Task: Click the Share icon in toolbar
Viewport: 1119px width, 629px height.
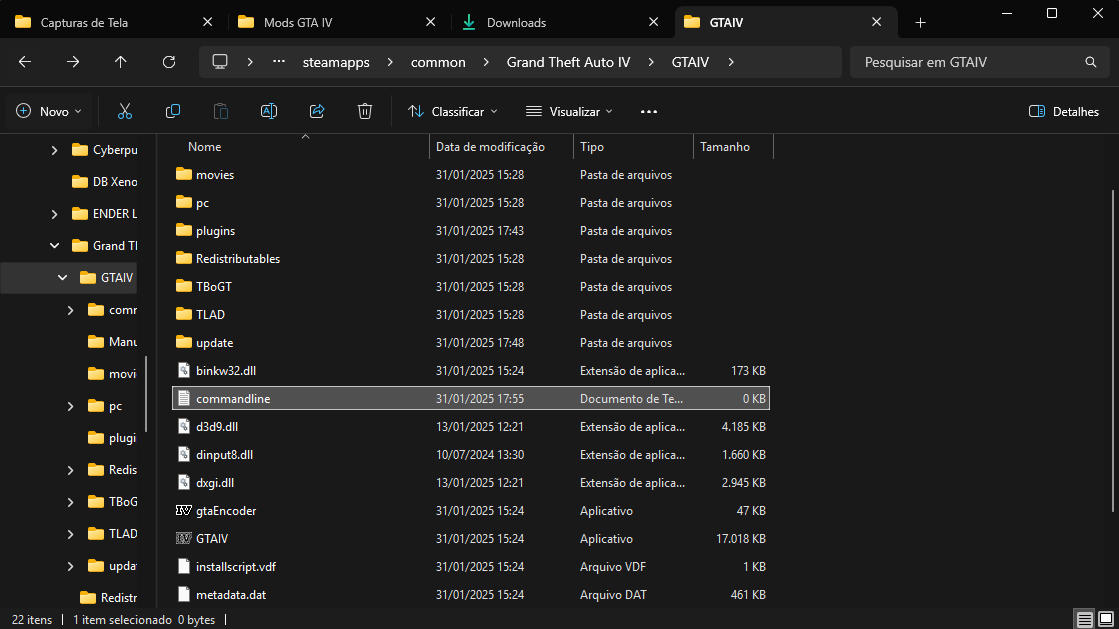Action: 317,111
